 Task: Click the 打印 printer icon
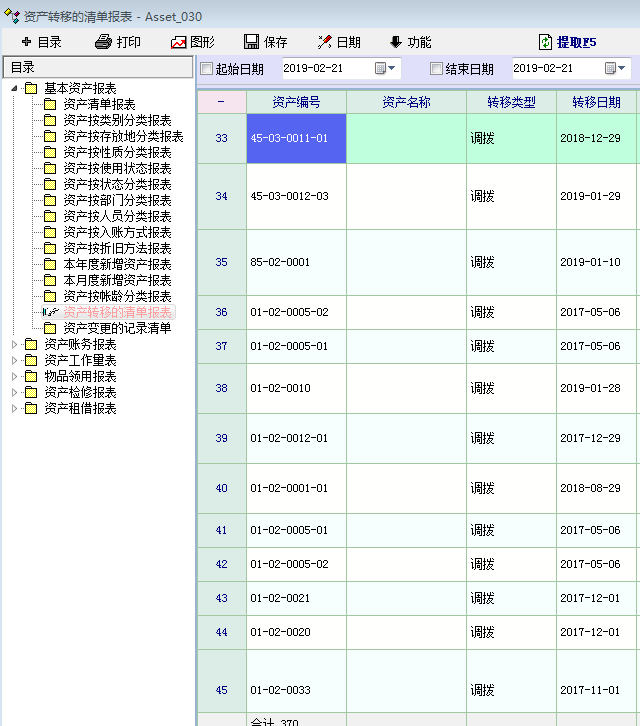click(x=103, y=42)
